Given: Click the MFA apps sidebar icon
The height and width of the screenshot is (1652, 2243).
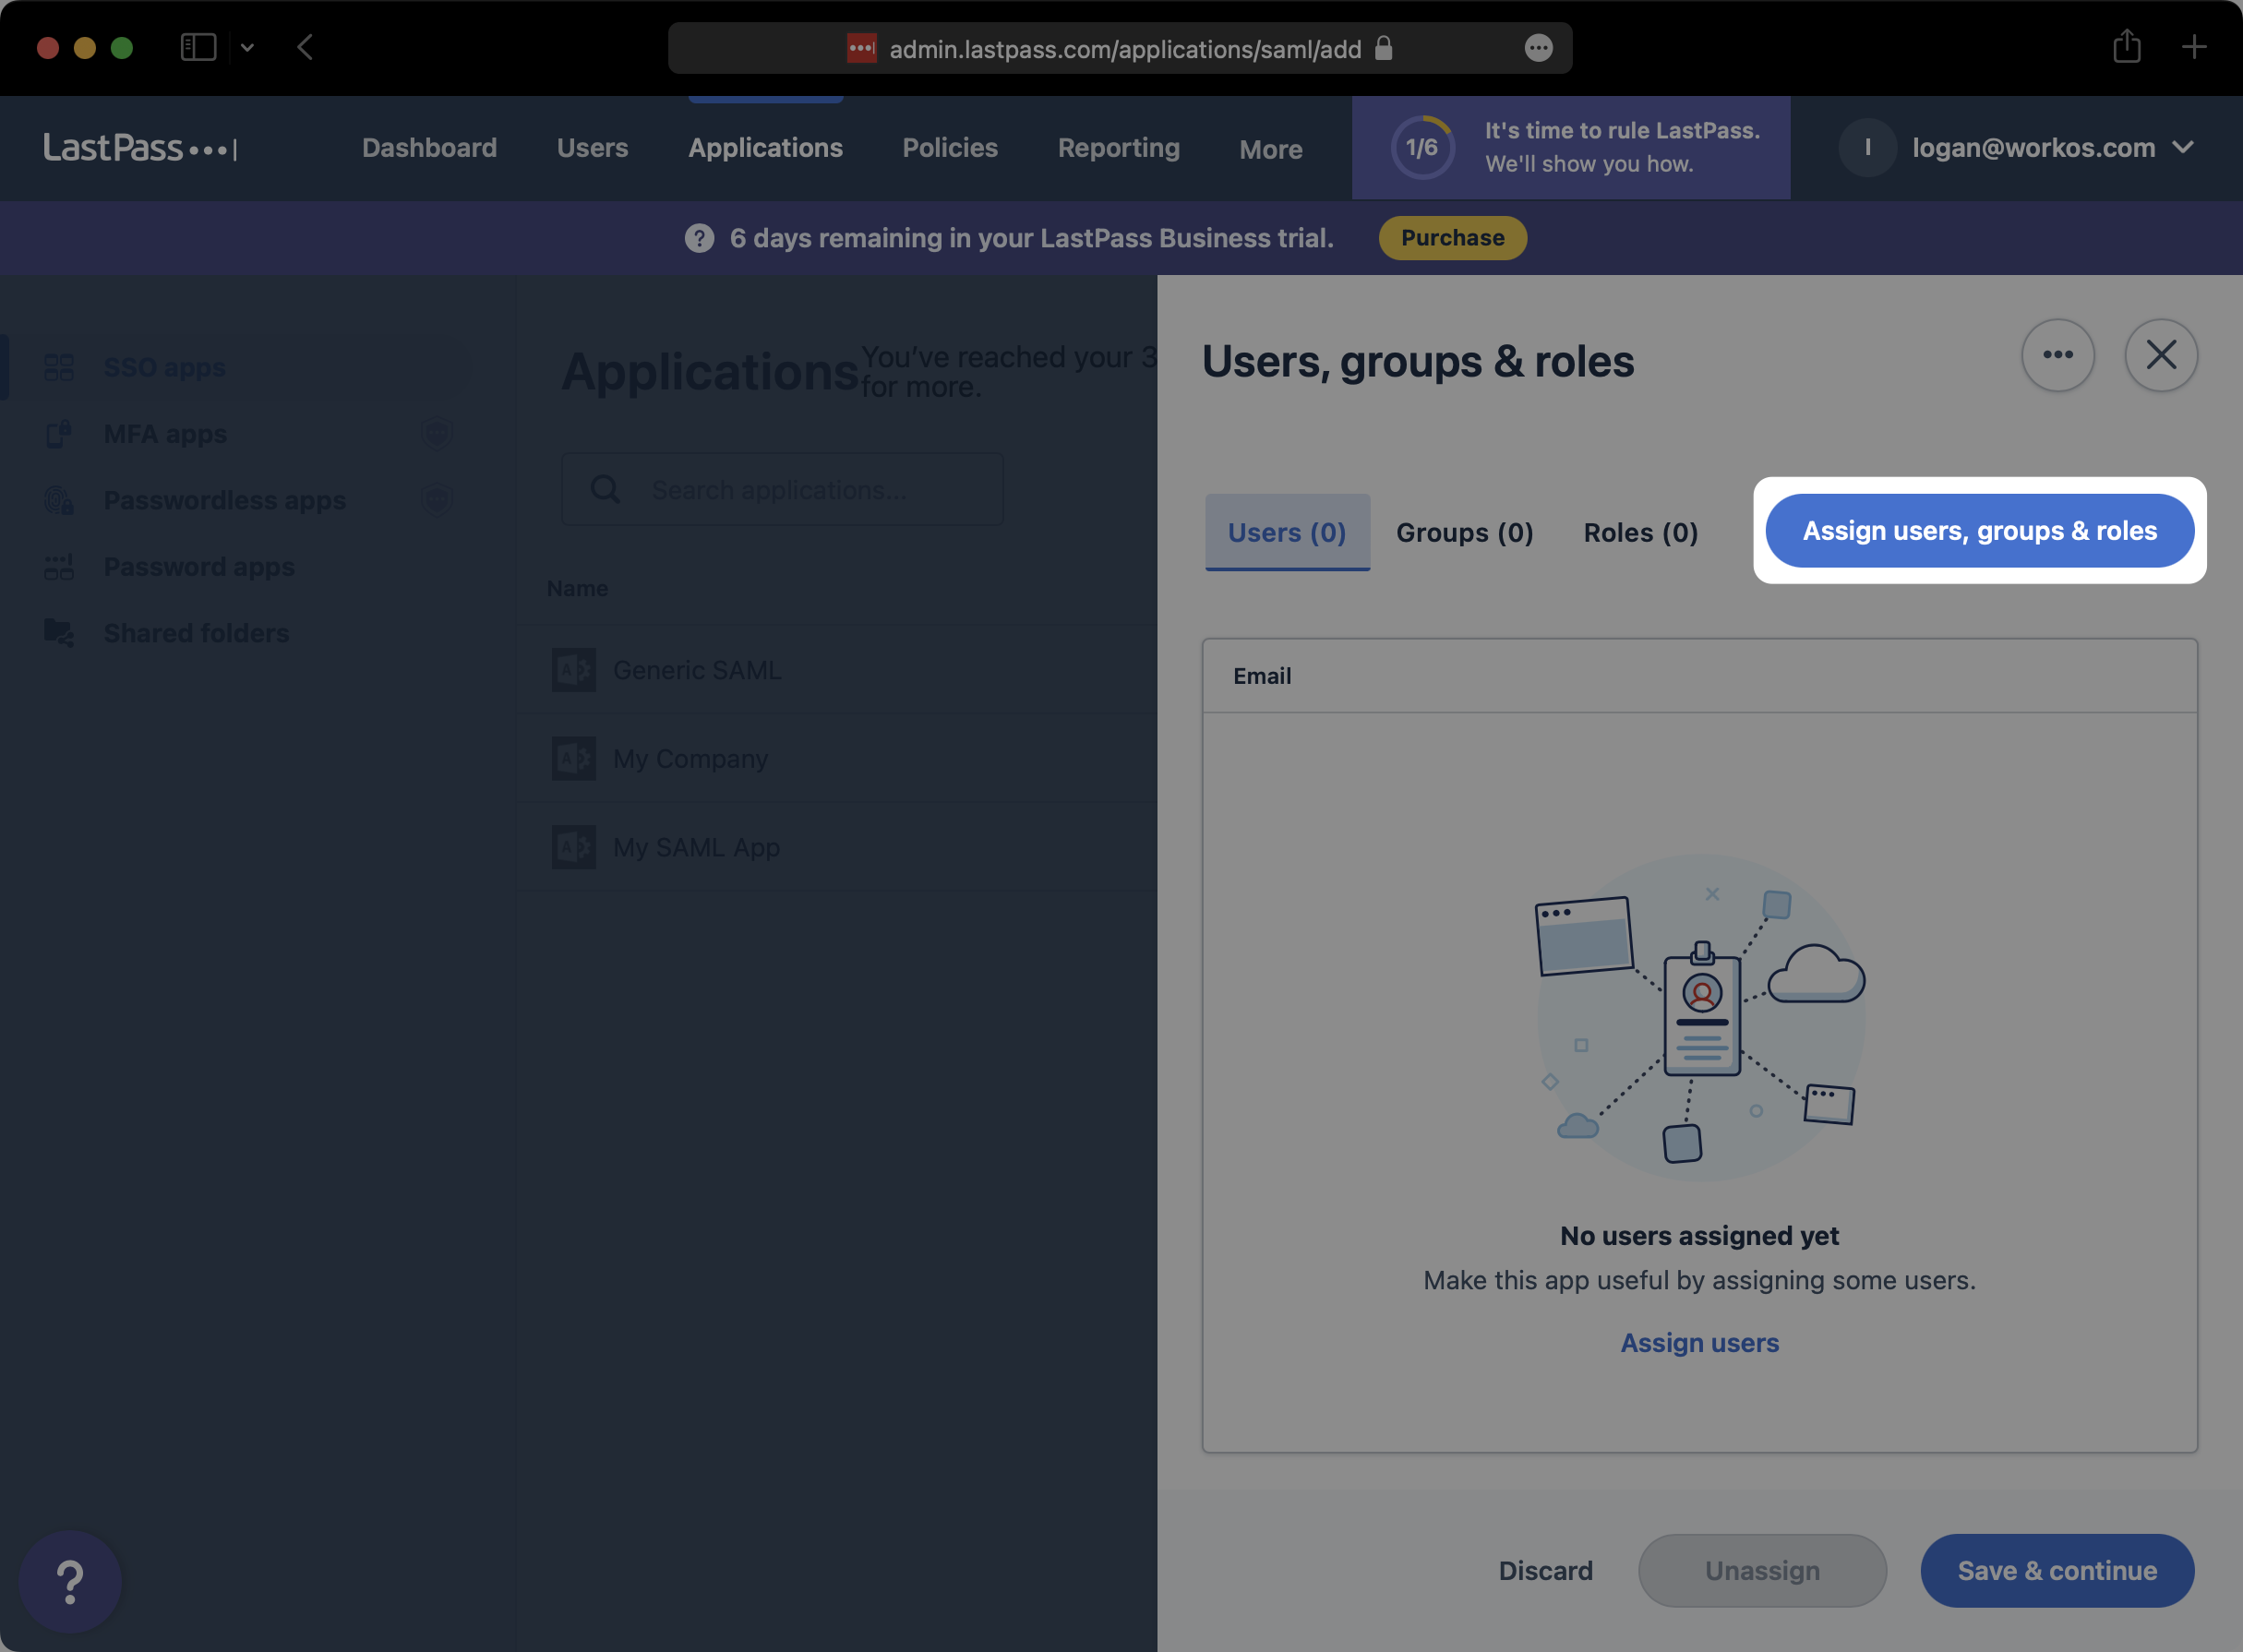Looking at the screenshot, I should click(x=59, y=432).
